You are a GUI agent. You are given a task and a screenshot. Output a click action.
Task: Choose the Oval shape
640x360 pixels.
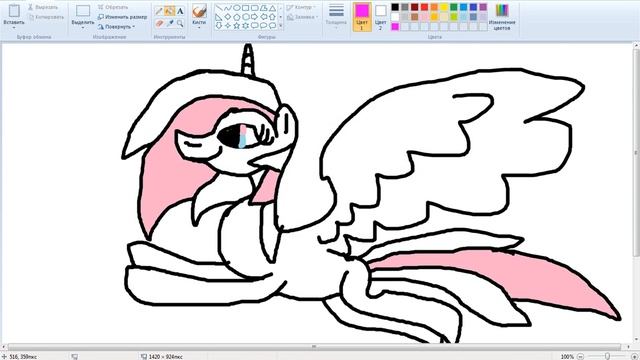(237, 8)
